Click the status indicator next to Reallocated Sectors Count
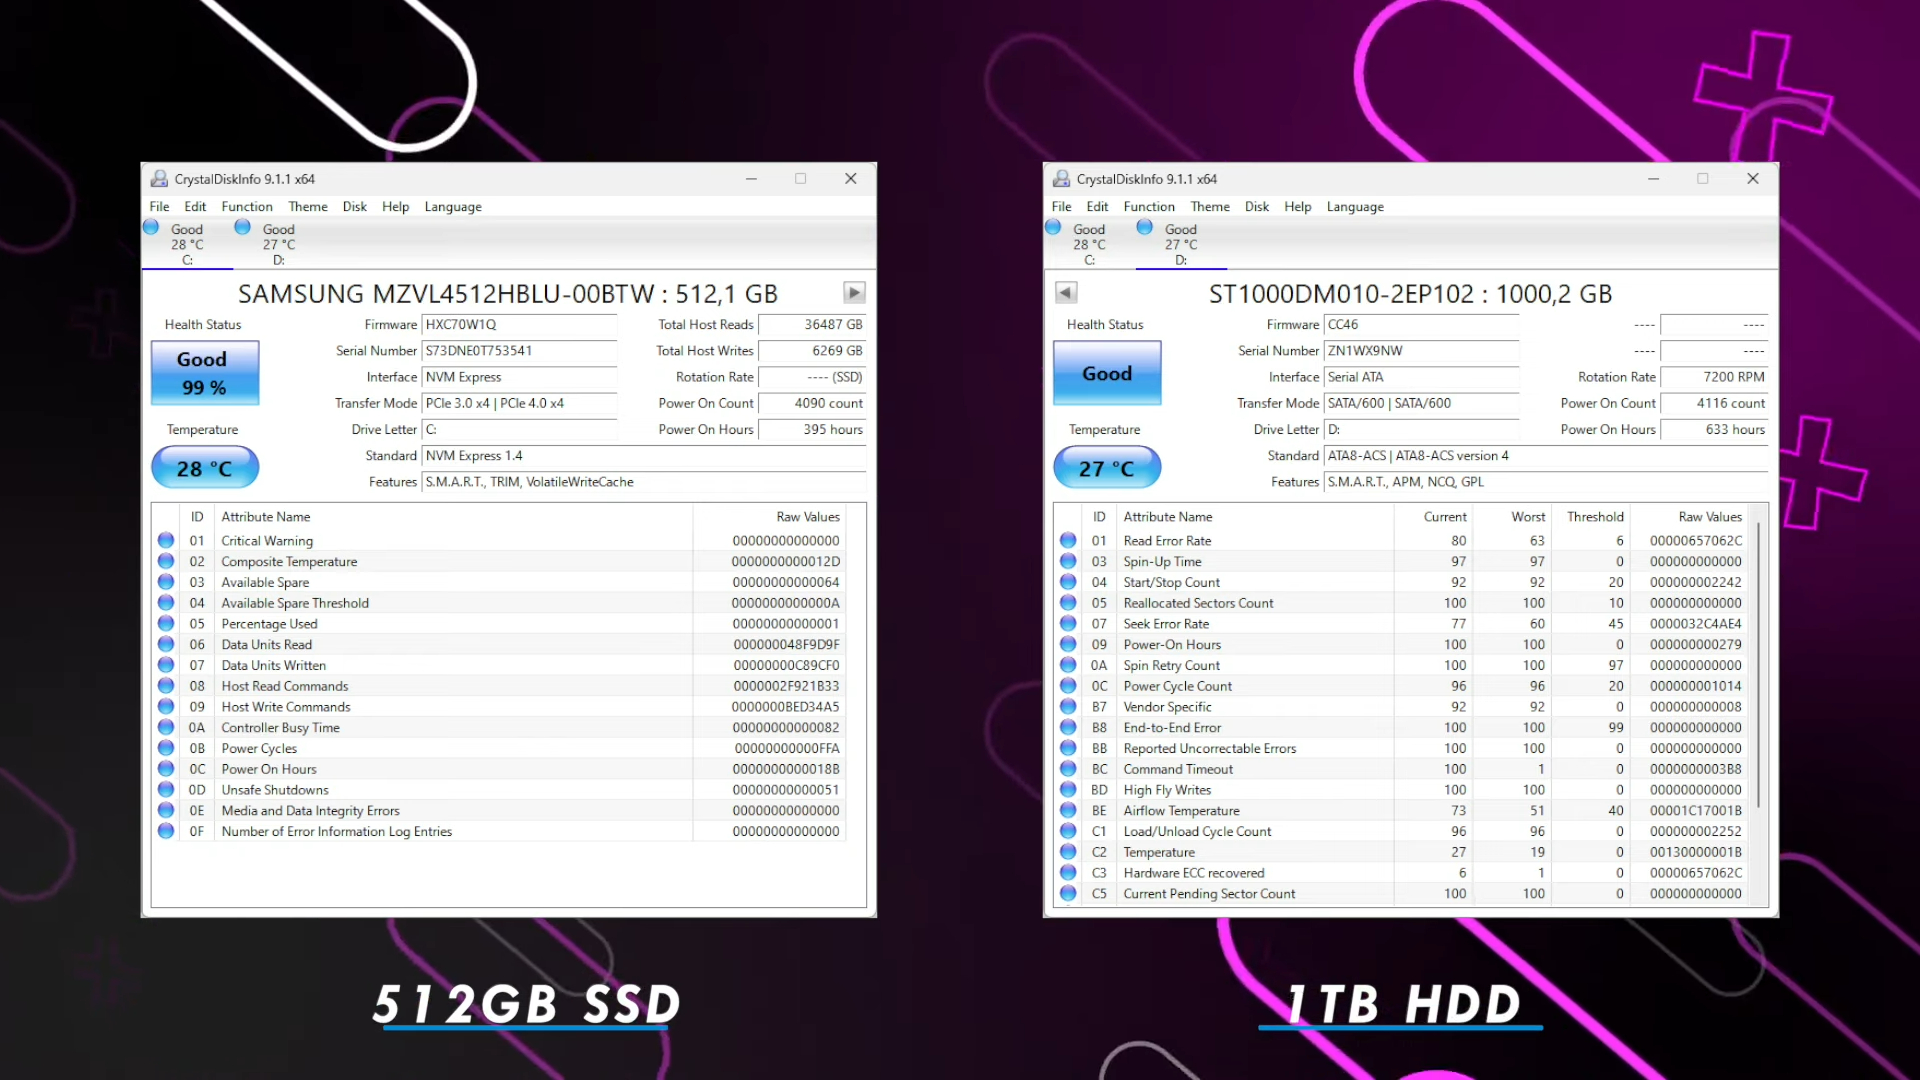The height and width of the screenshot is (1080, 1920). (x=1068, y=602)
